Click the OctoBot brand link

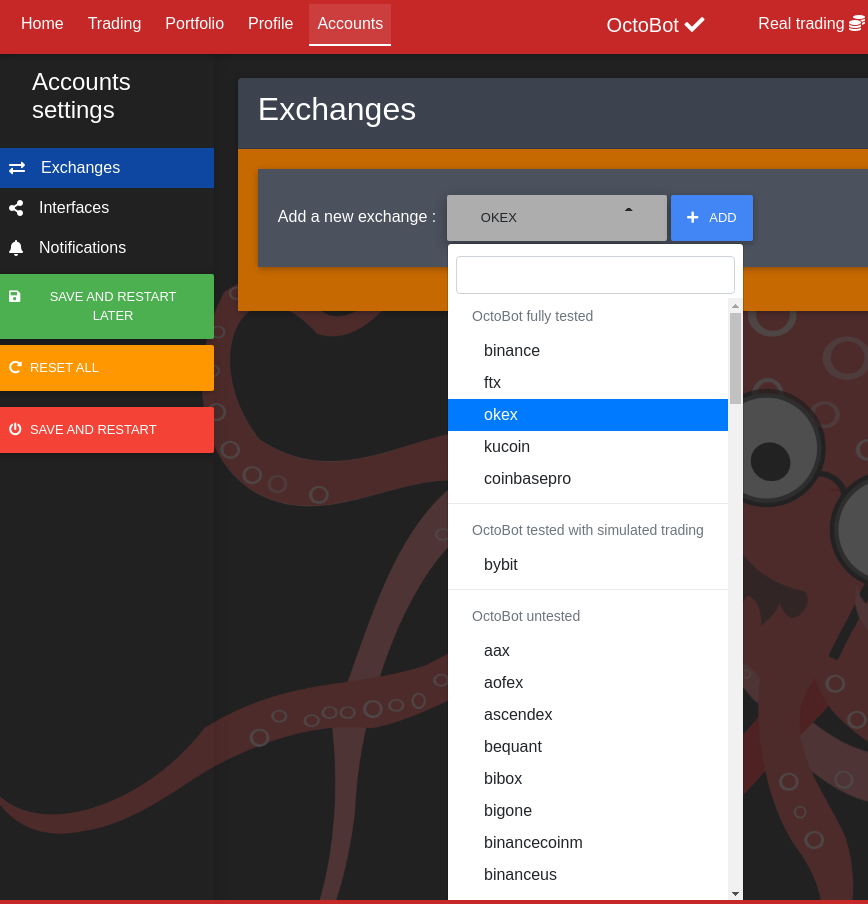pos(655,25)
